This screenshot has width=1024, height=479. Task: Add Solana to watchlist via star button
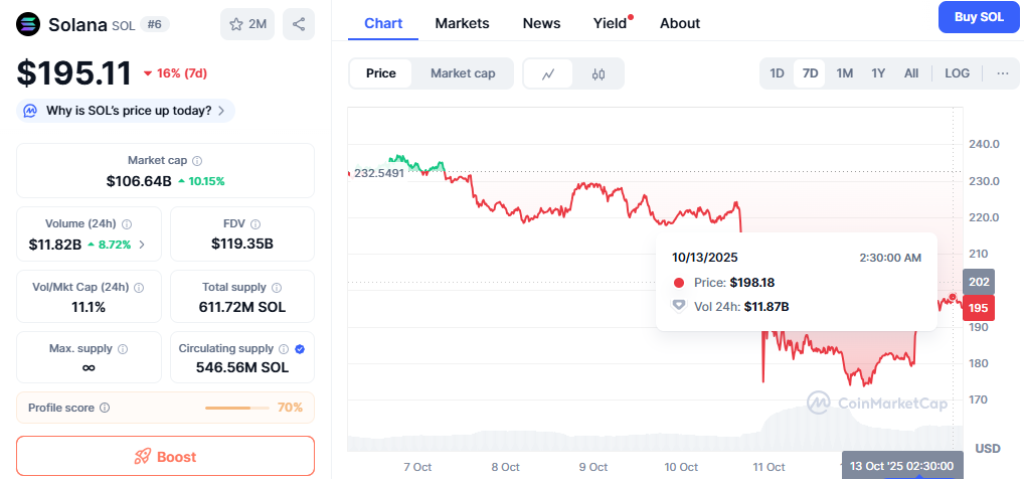[x=247, y=24]
